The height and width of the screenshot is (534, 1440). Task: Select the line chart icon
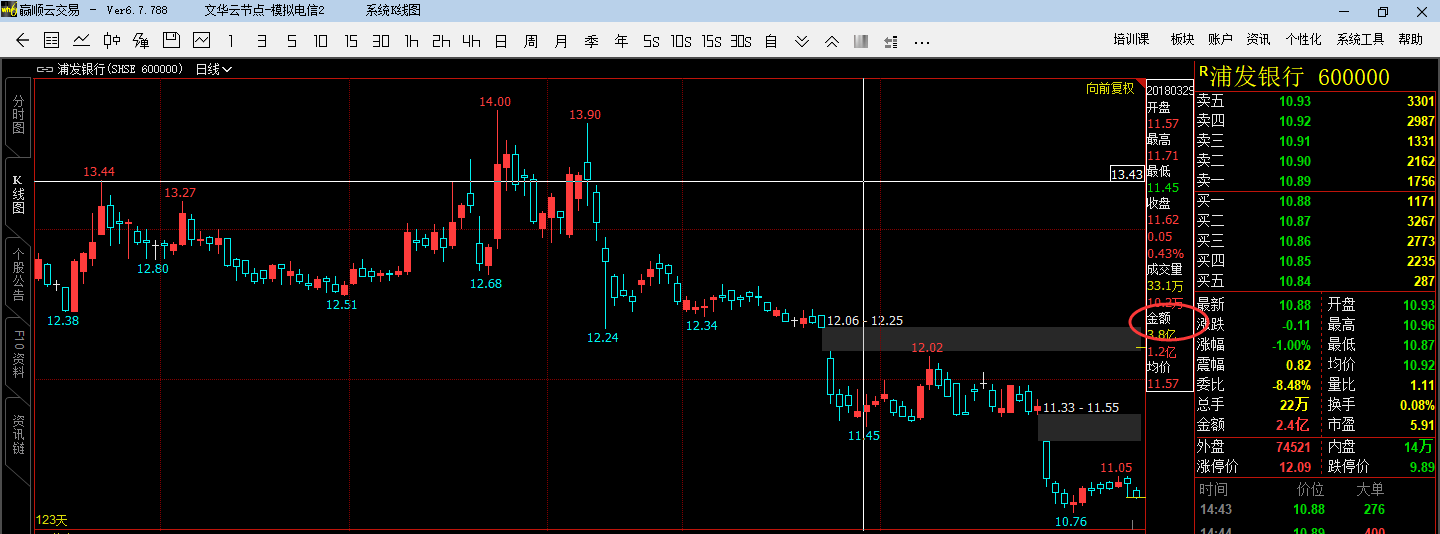click(82, 41)
